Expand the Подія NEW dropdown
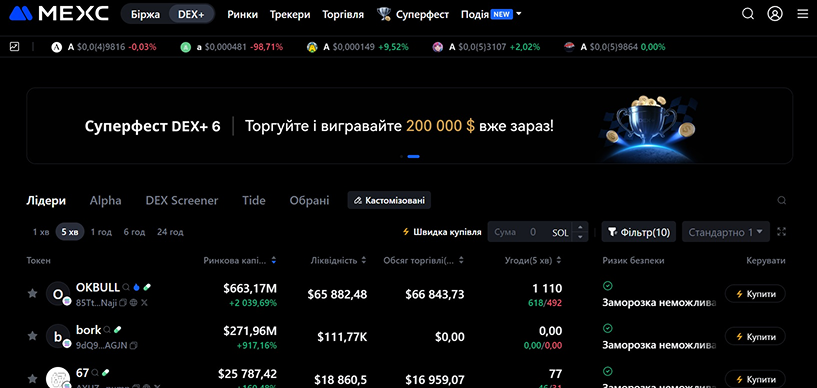The height and width of the screenshot is (388, 817). click(x=491, y=15)
